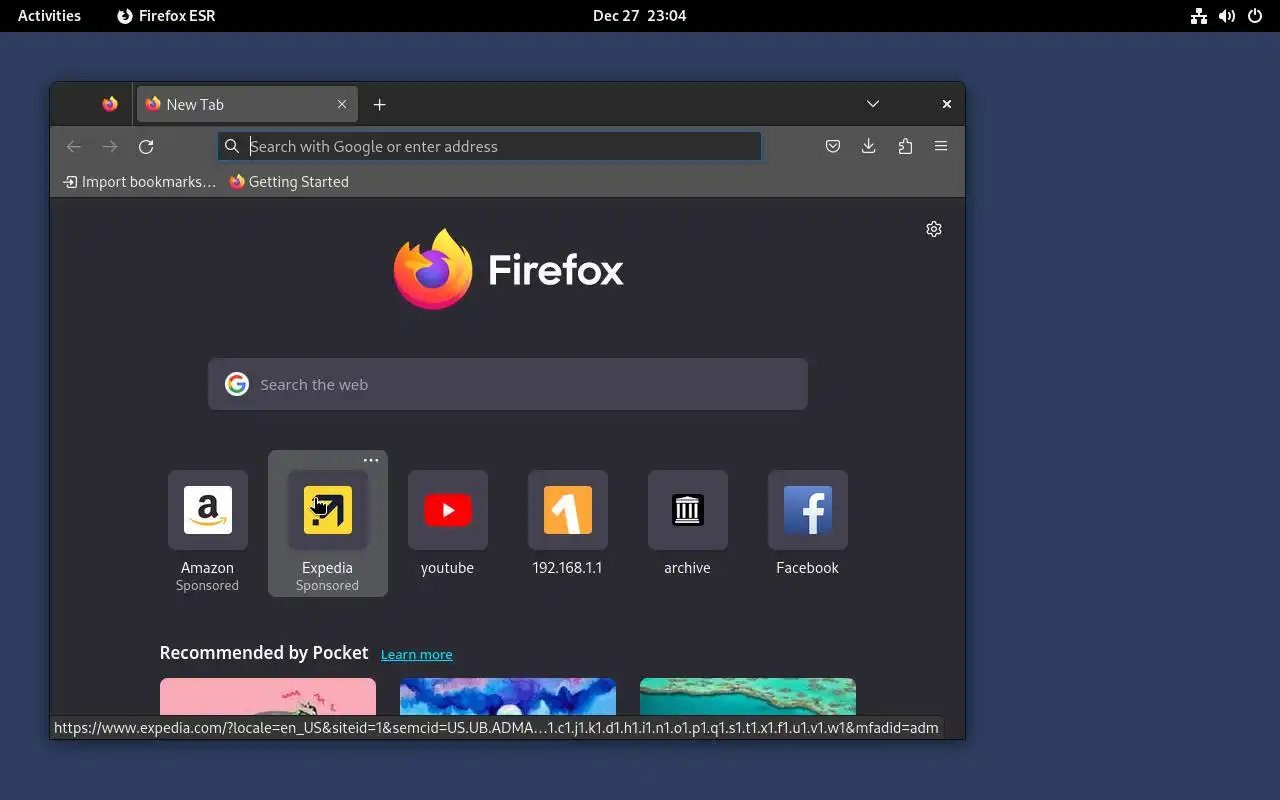Open the 192.168.1.1 shortcut tile
This screenshot has height=800, width=1280.
pyautogui.click(x=568, y=525)
